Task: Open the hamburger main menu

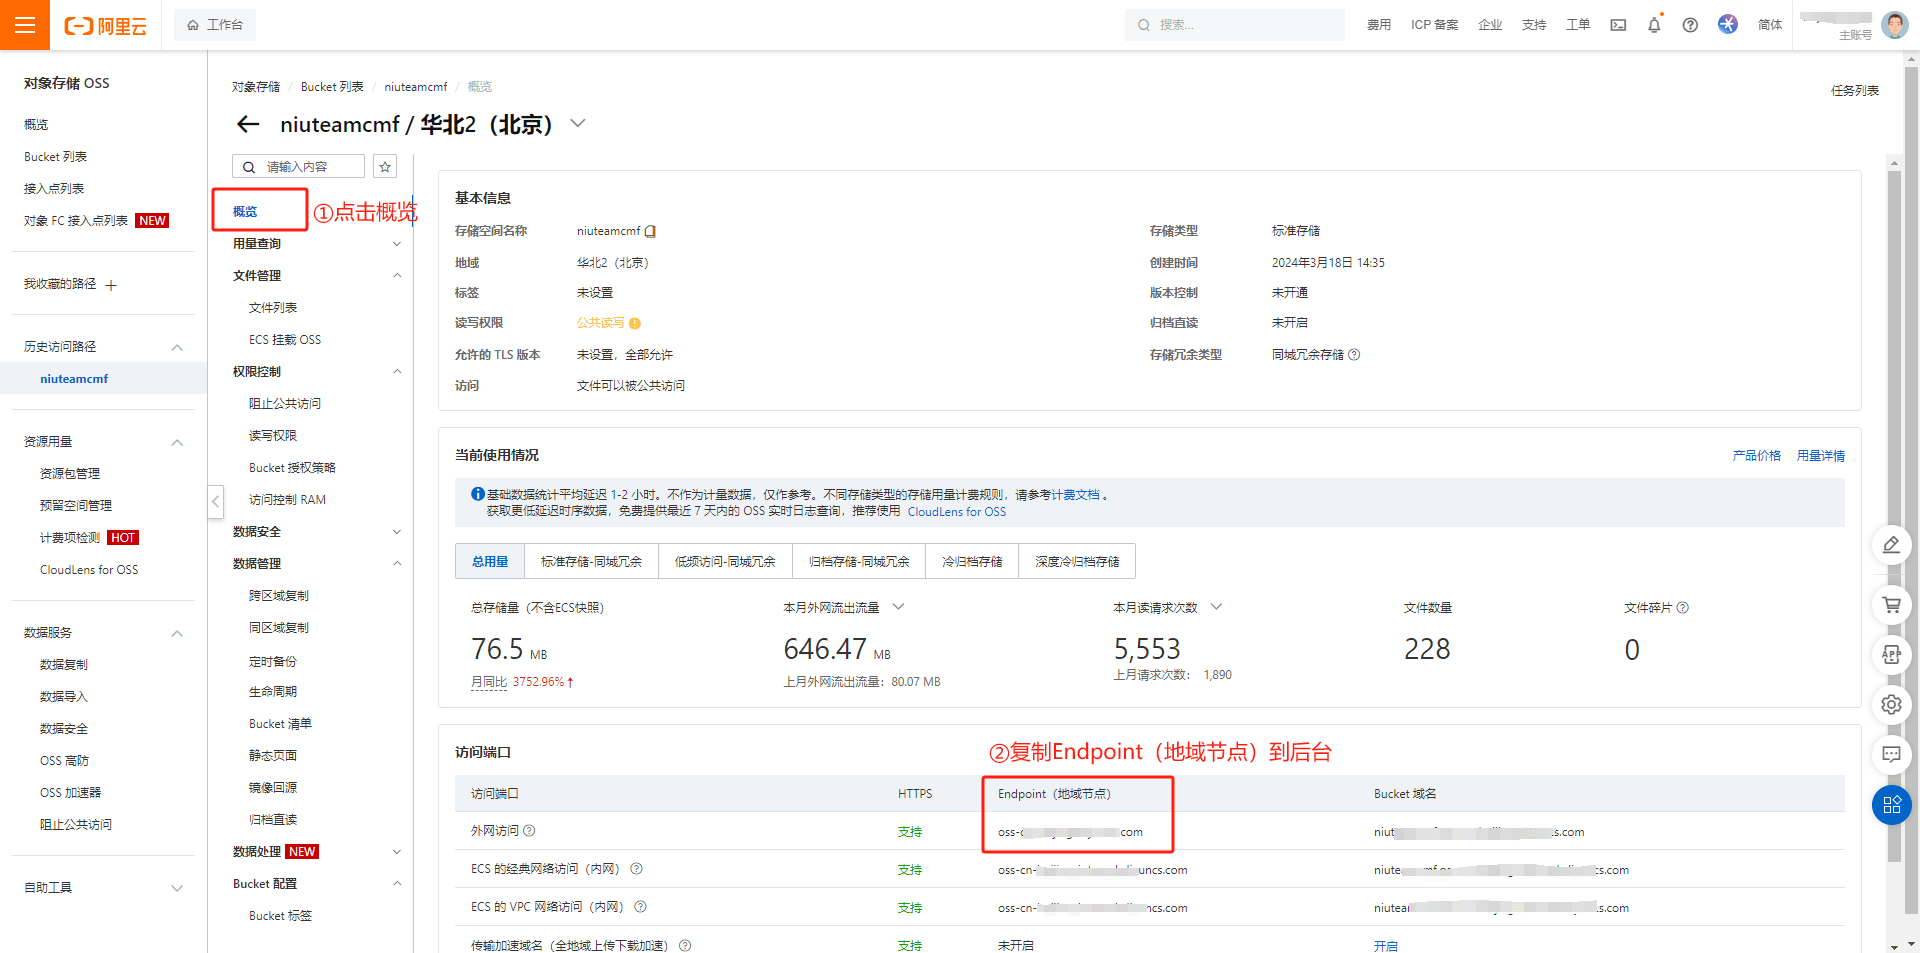Action: (x=25, y=25)
